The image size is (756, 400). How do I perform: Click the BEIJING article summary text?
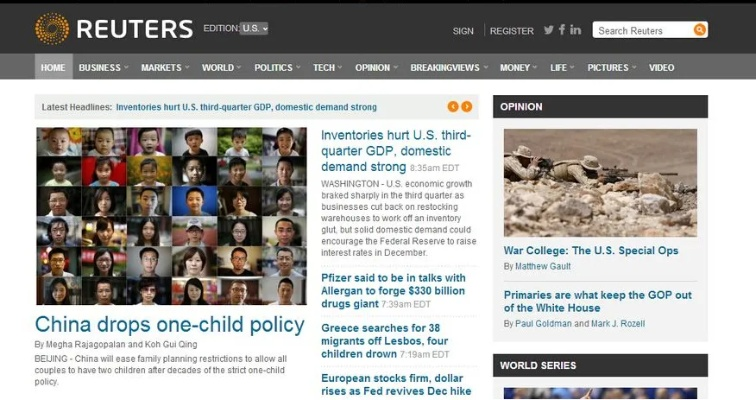click(161, 370)
